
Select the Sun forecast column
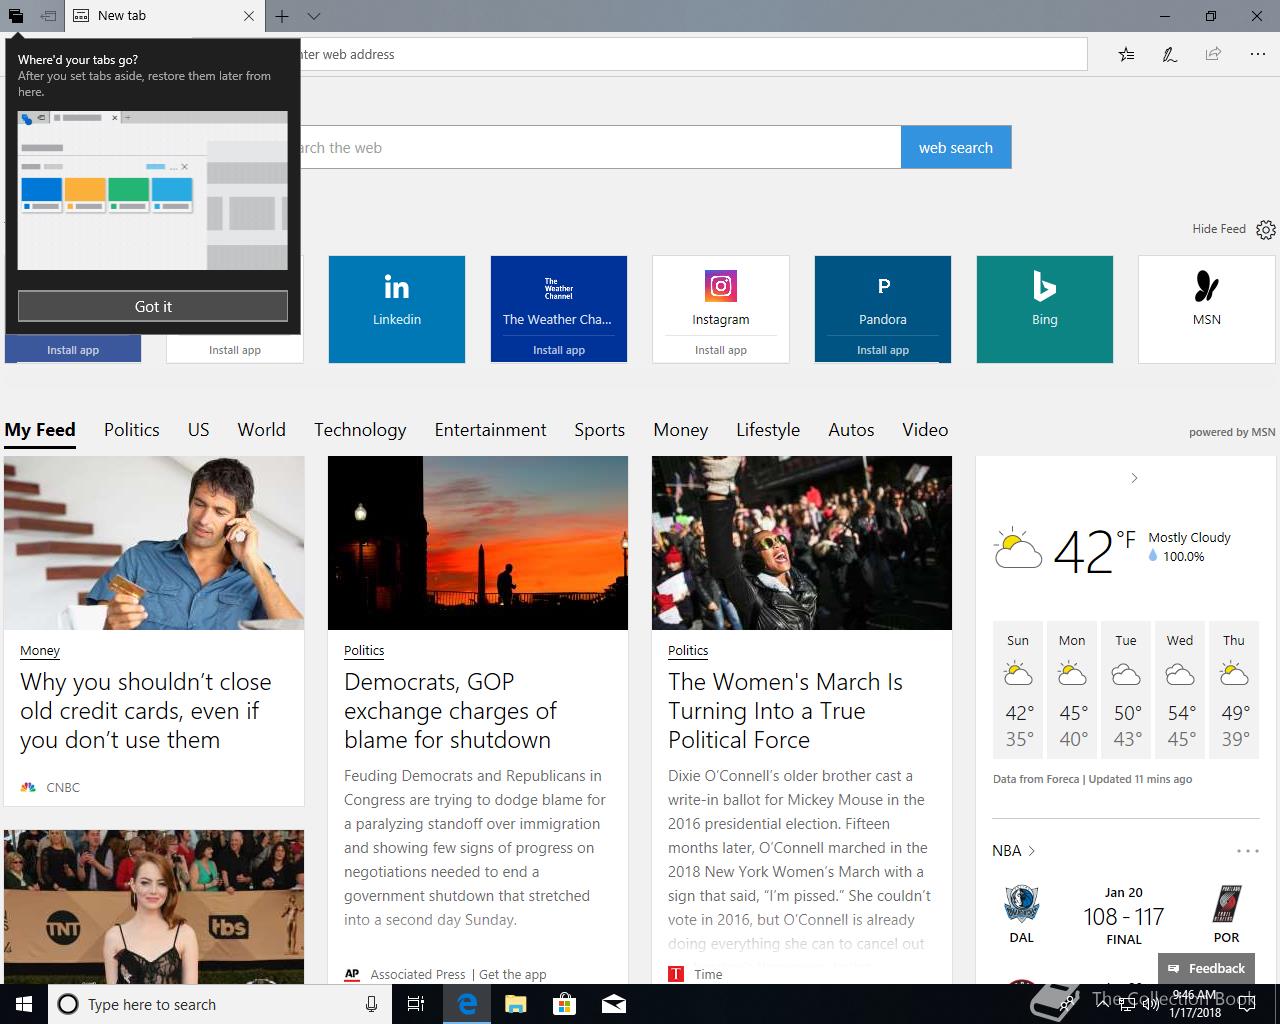[x=1018, y=690]
